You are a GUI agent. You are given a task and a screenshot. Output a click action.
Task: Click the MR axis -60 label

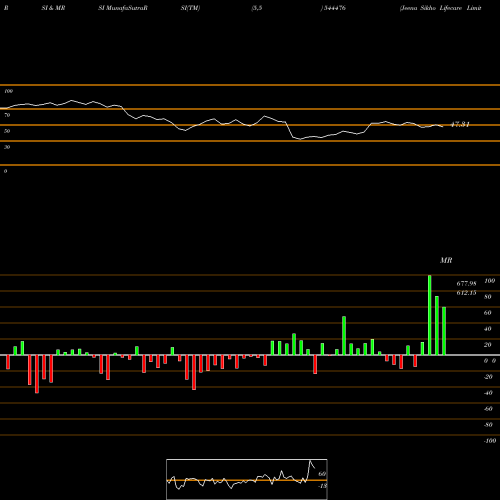coord(488,409)
